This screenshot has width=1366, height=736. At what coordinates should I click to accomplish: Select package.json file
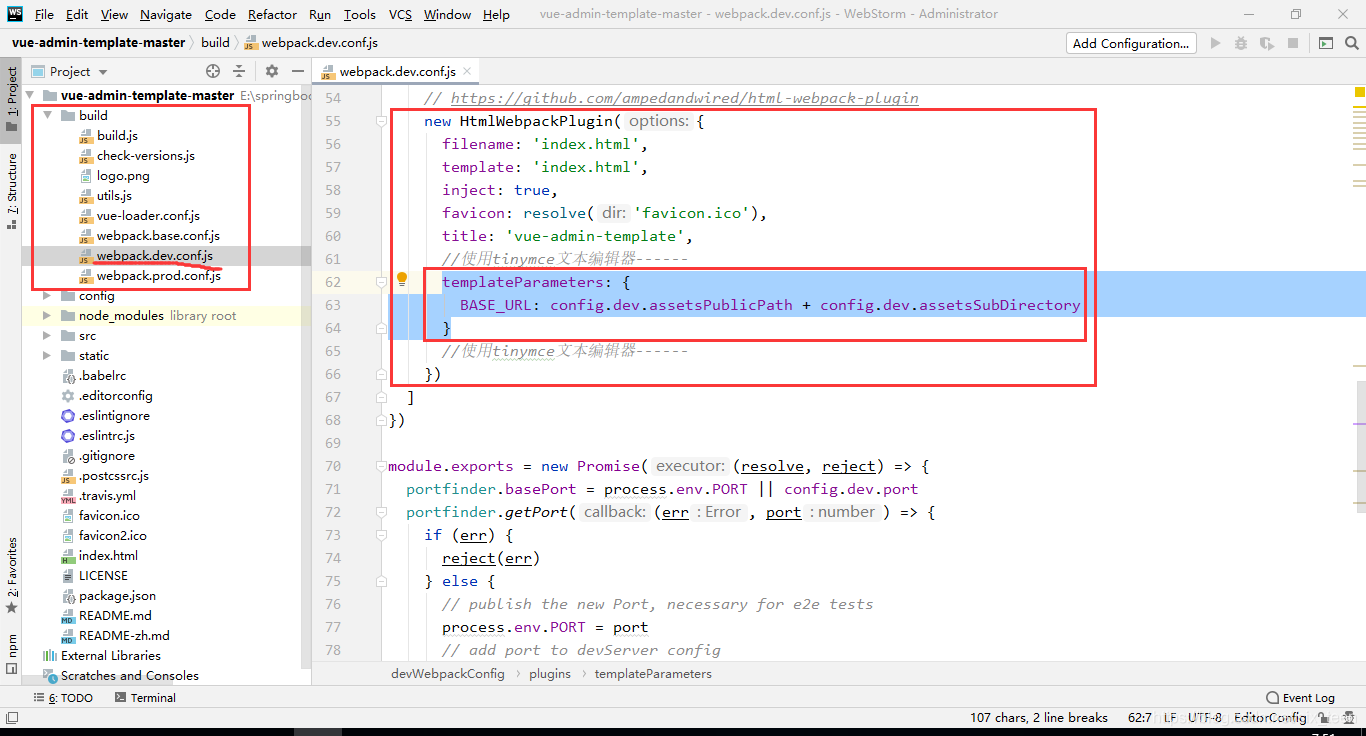click(x=117, y=596)
